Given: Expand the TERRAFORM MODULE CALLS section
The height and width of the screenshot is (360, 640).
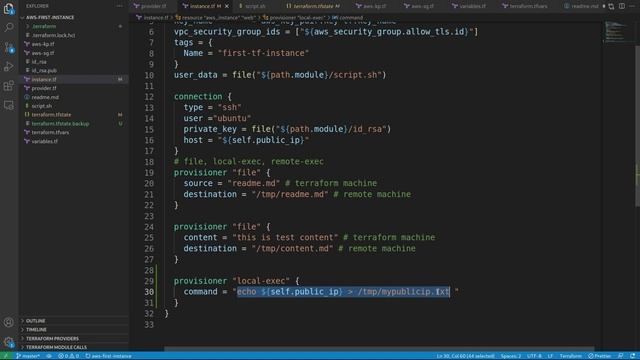Looking at the screenshot, I should pos(74,347).
